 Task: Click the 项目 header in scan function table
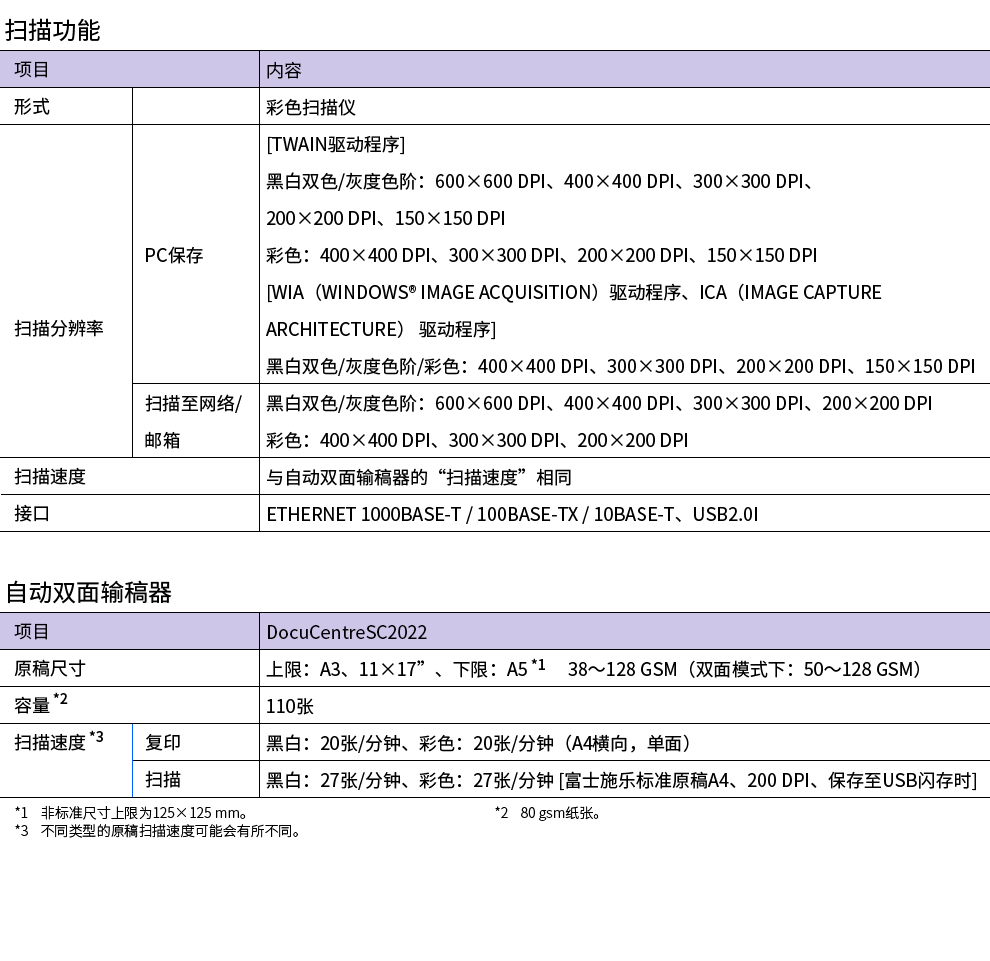(x=32, y=69)
